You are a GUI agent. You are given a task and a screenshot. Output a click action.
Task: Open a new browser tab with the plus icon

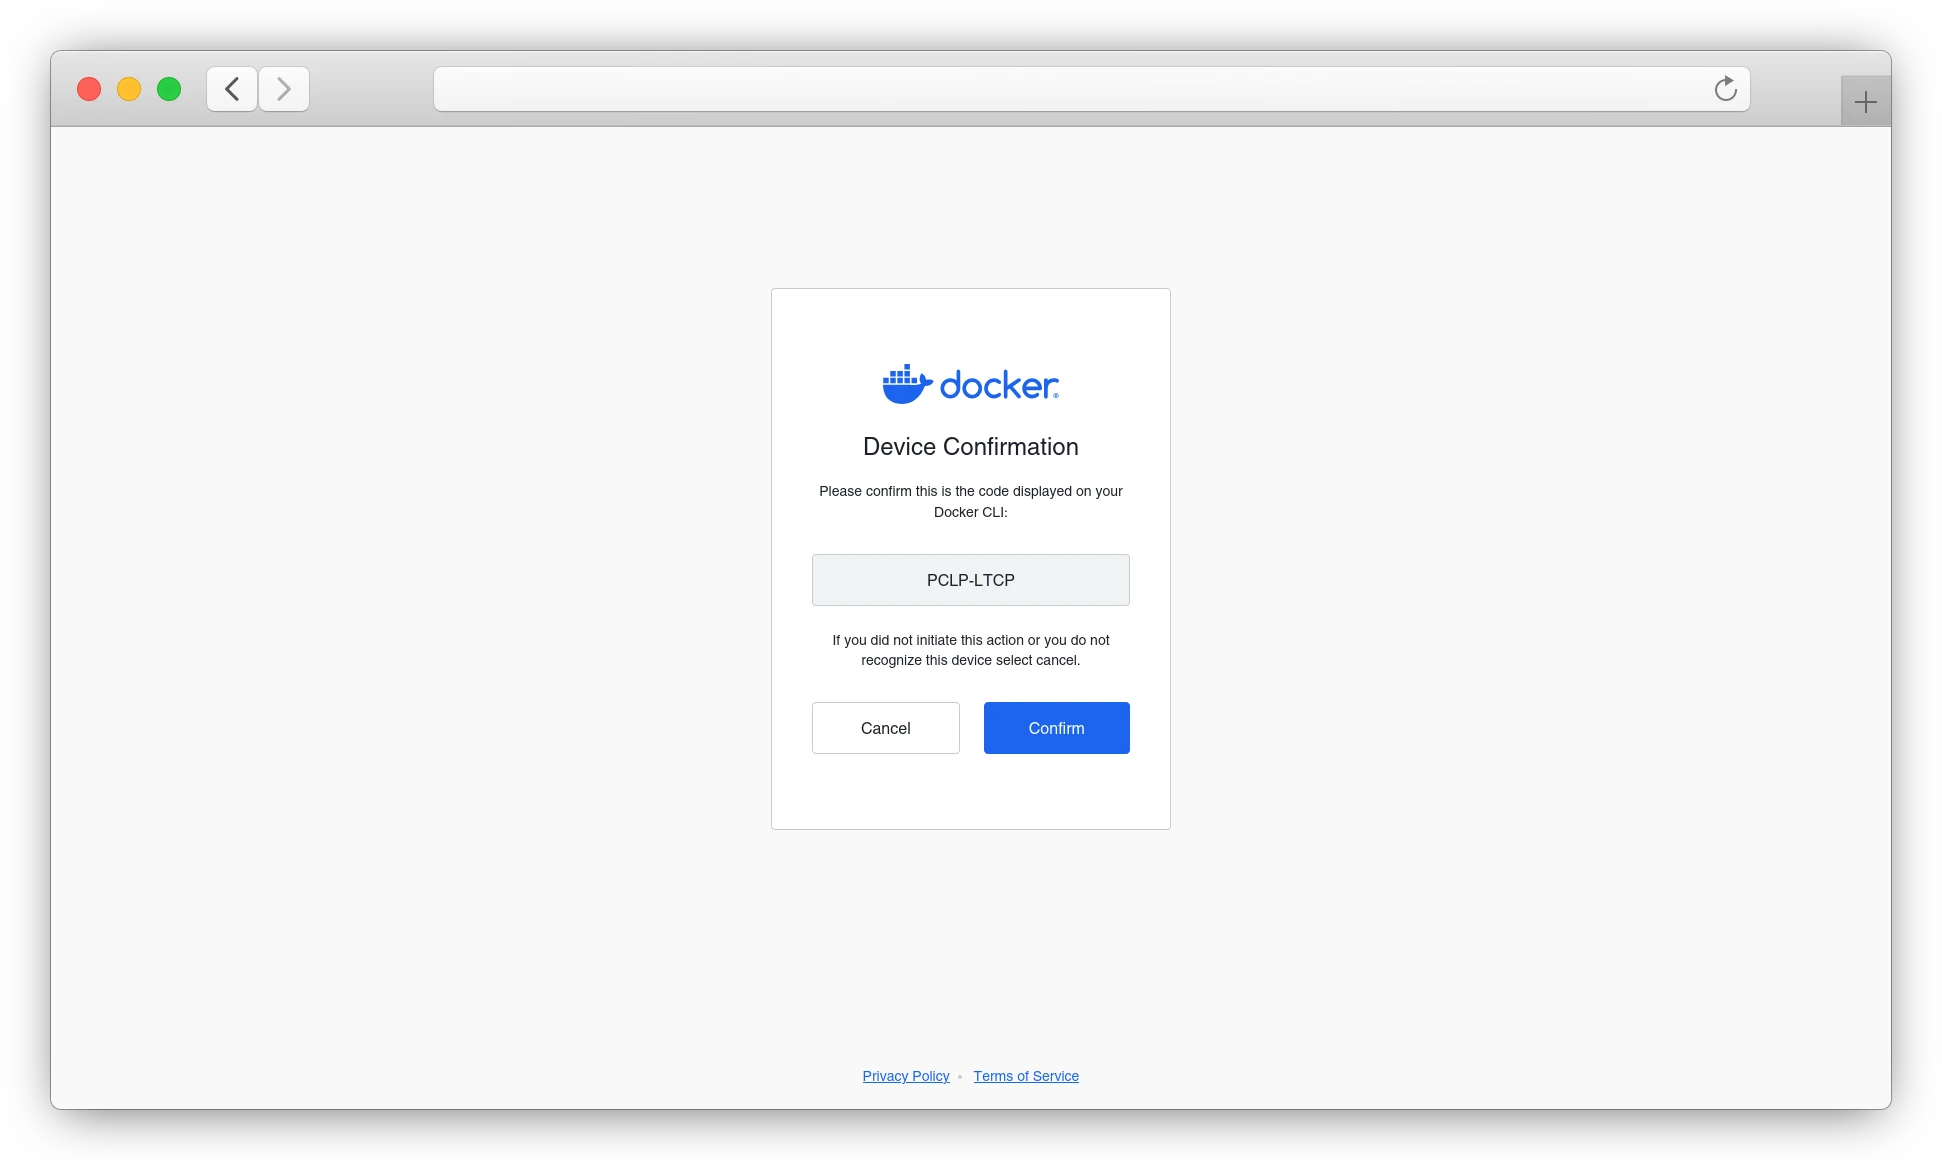click(1865, 100)
